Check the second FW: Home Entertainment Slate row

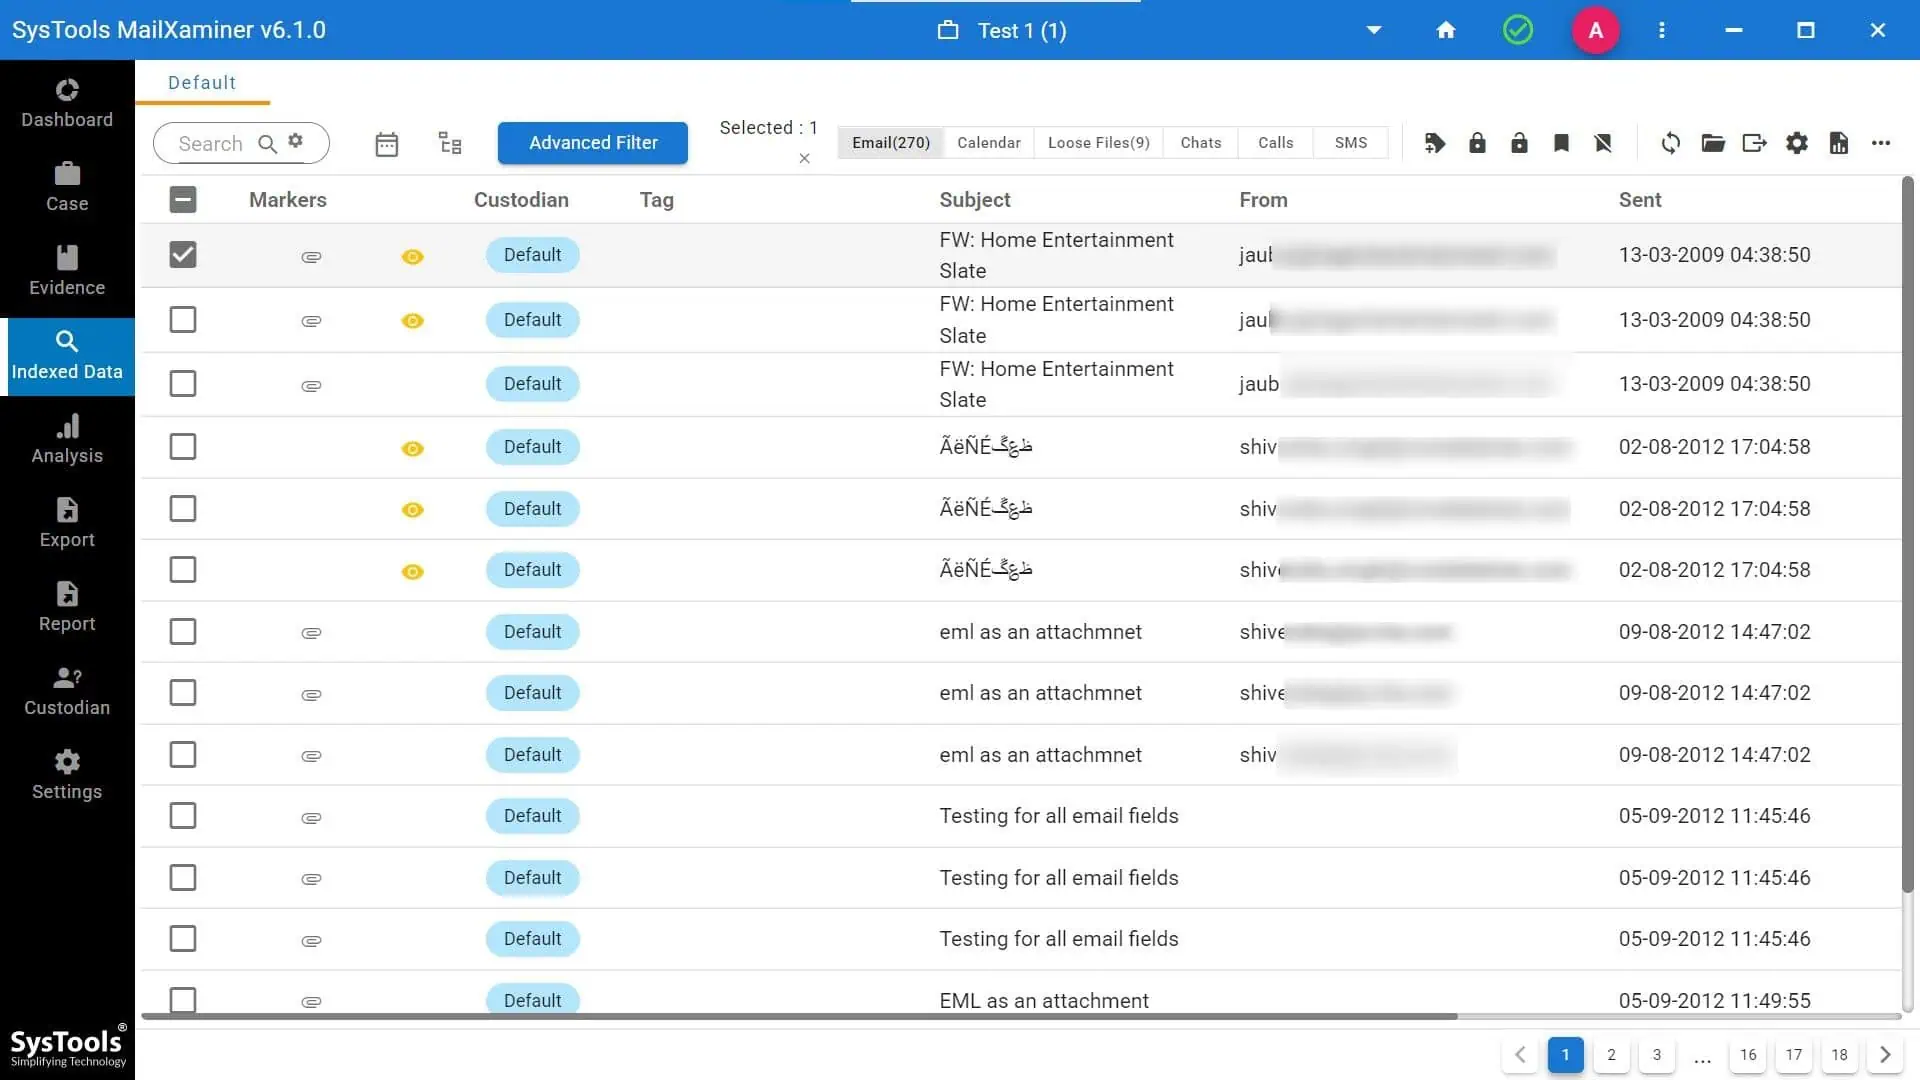tap(183, 320)
